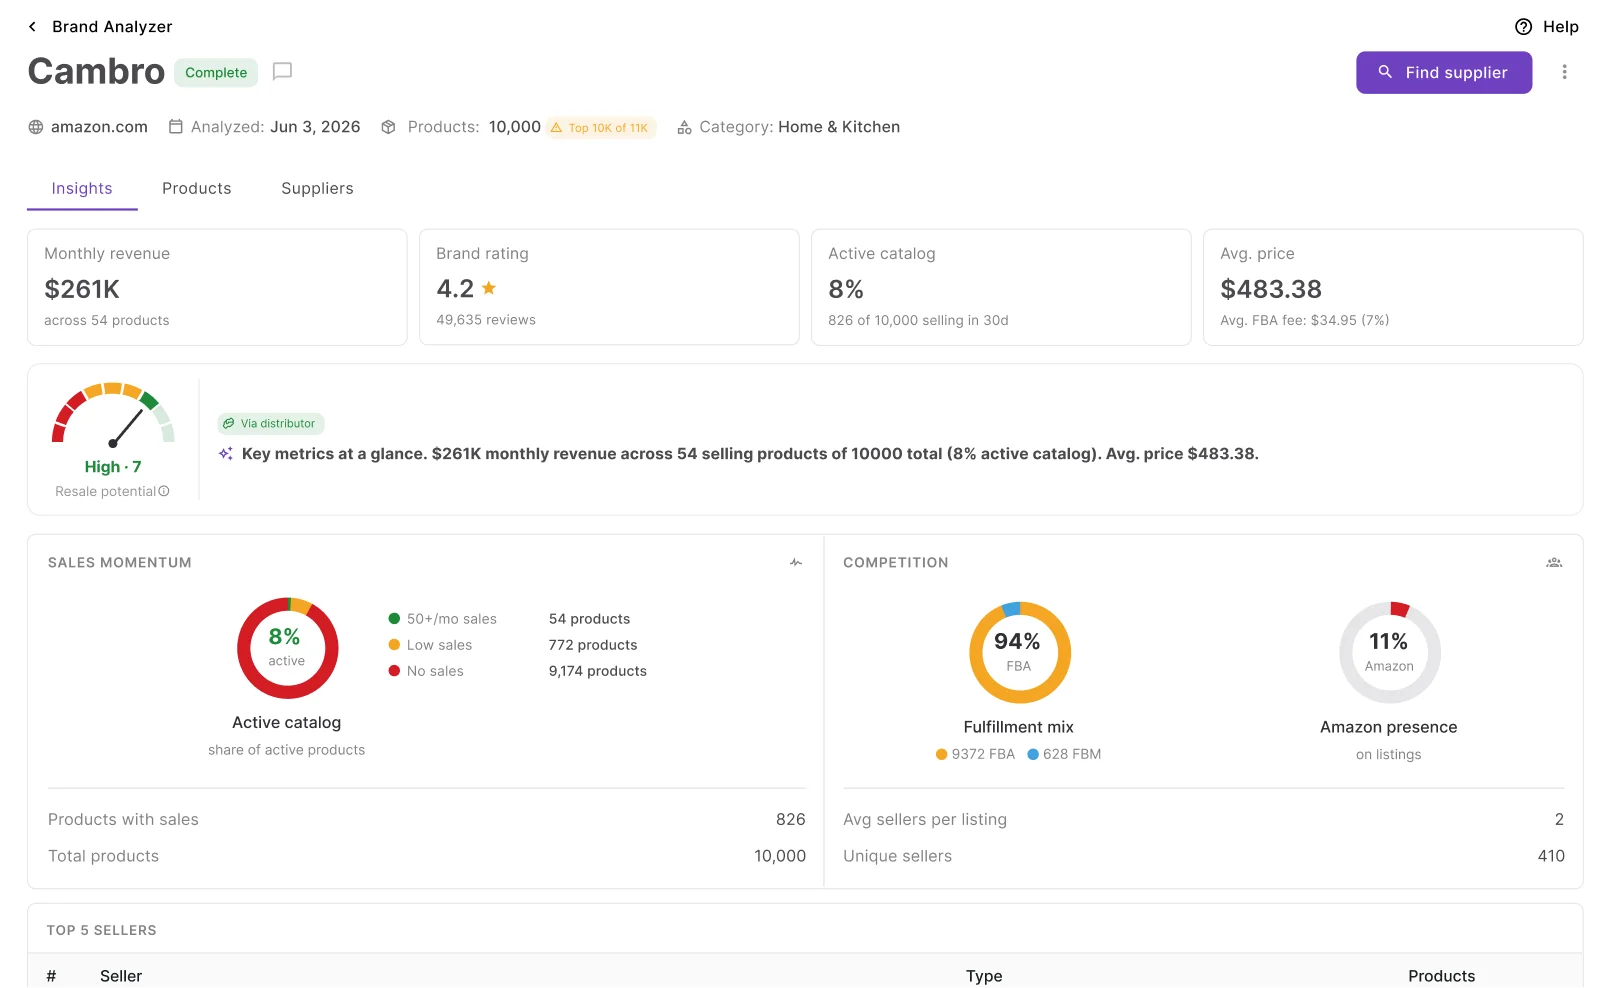The height and width of the screenshot is (988, 1616).
Task: Click the Key metrics at a glance summary
Action: click(750, 454)
